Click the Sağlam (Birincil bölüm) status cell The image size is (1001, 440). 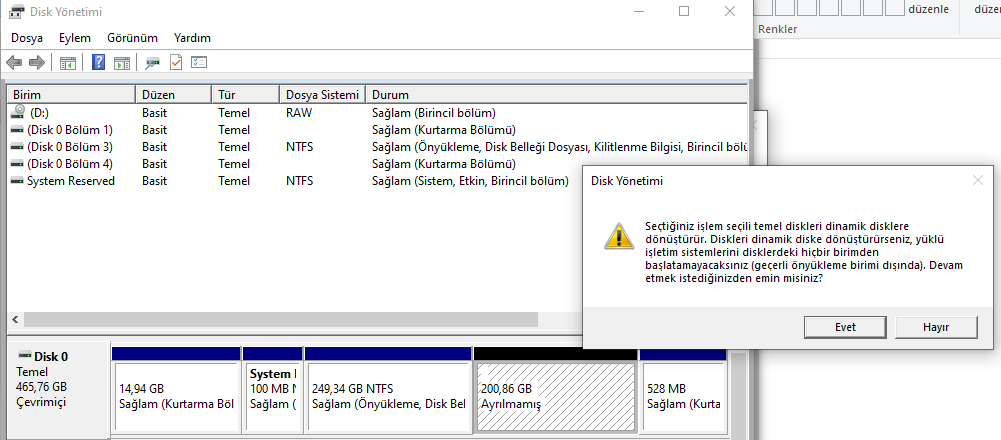coord(434,113)
